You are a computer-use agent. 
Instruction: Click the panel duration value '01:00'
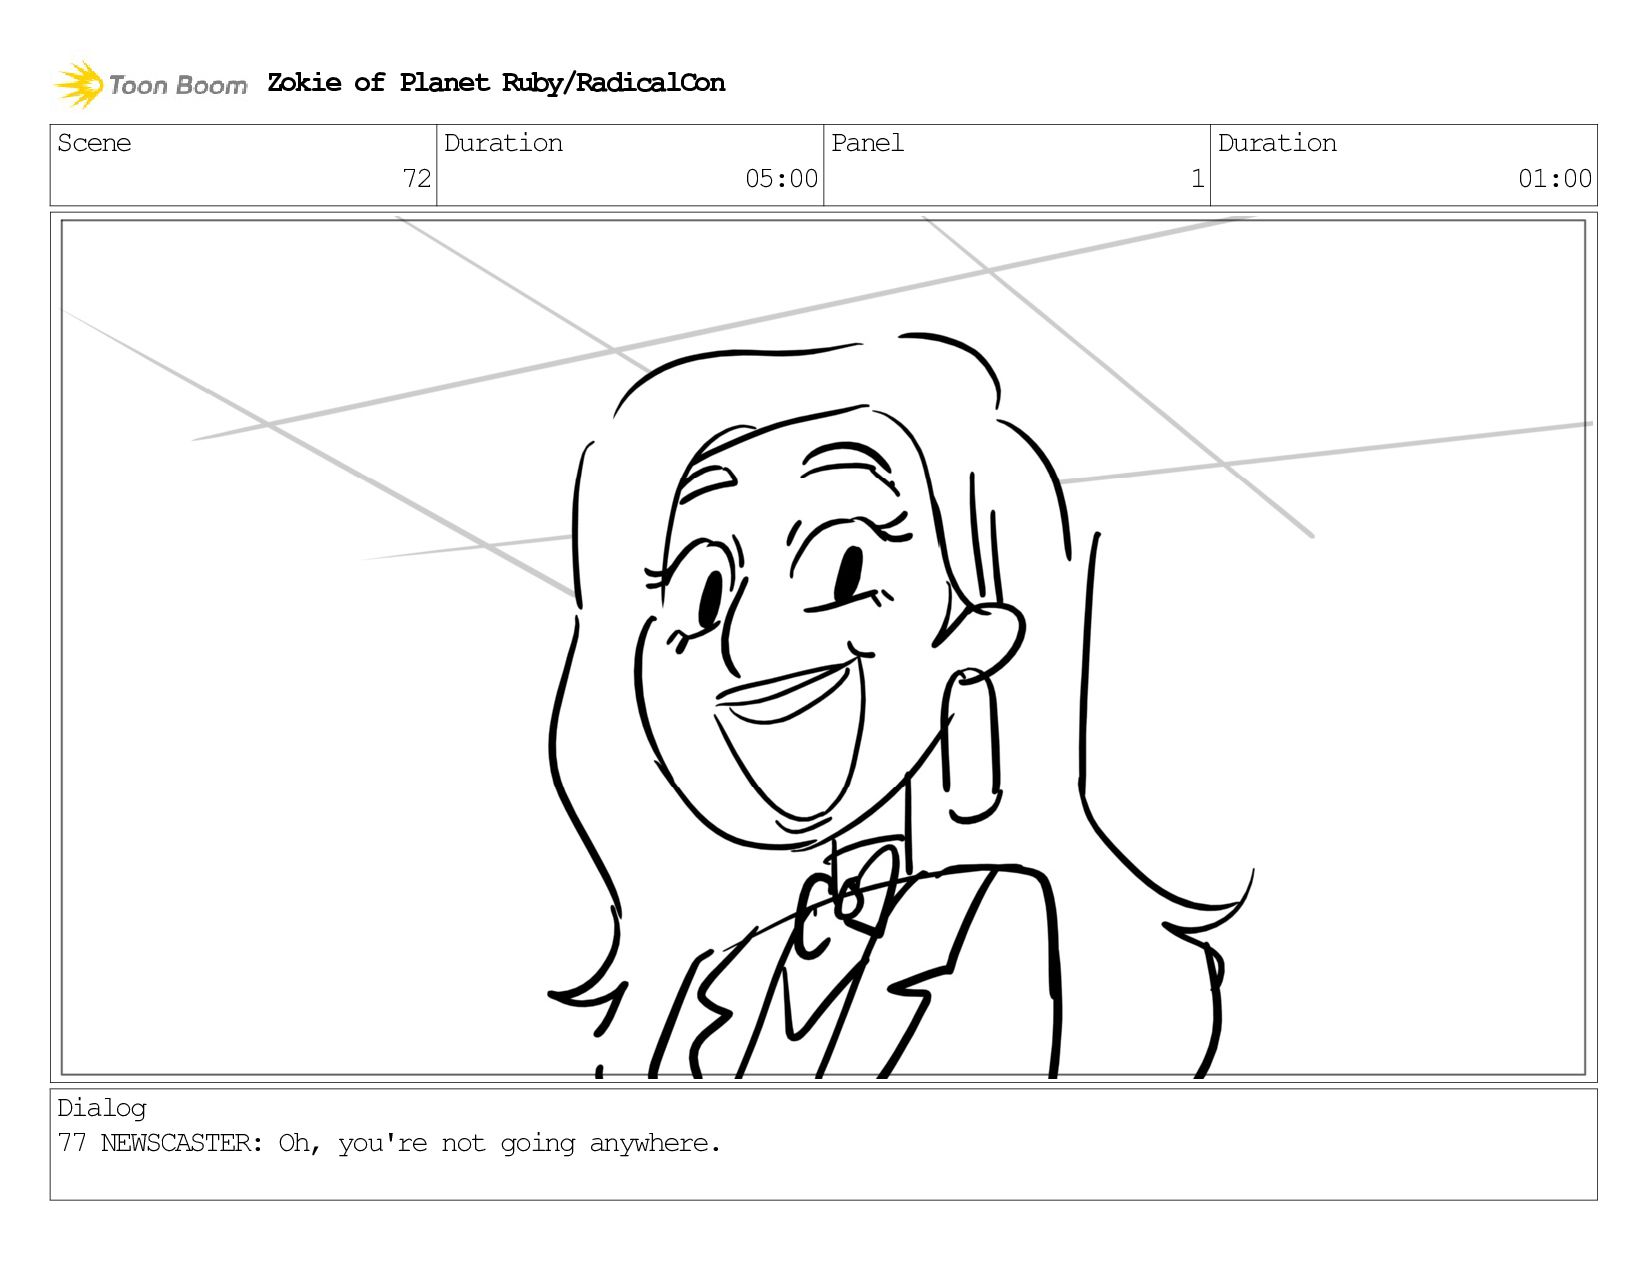1554,179
